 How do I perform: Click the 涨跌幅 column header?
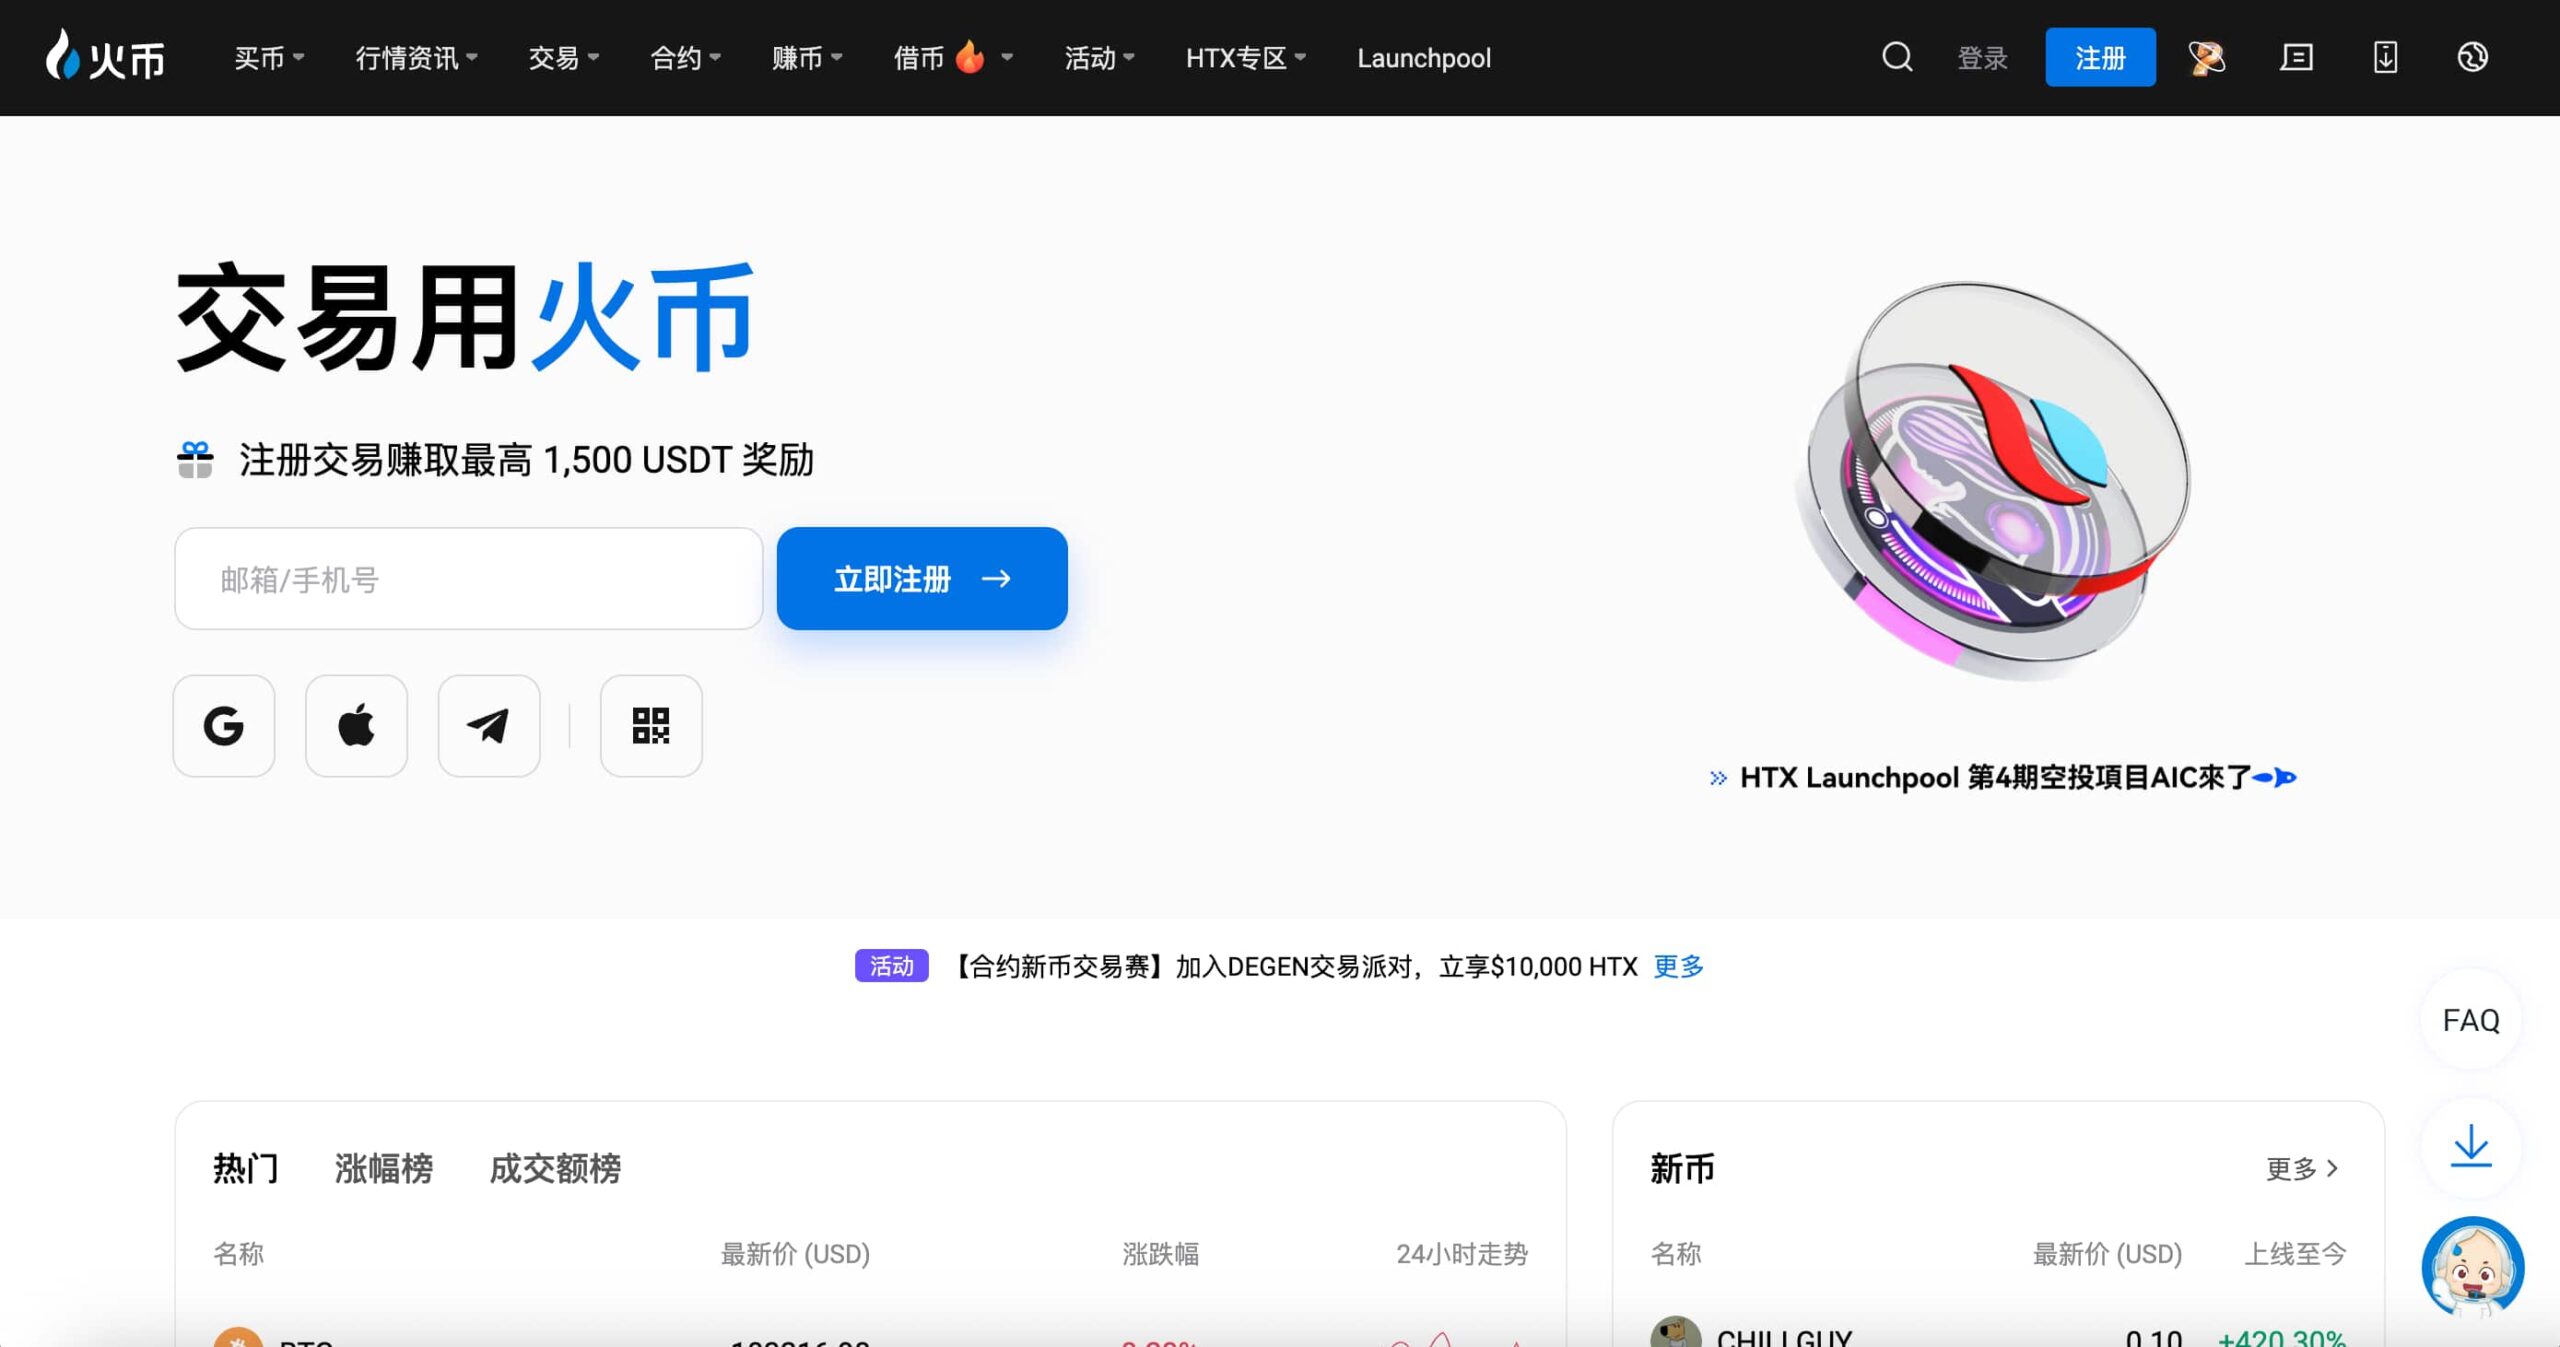pos(1160,1254)
